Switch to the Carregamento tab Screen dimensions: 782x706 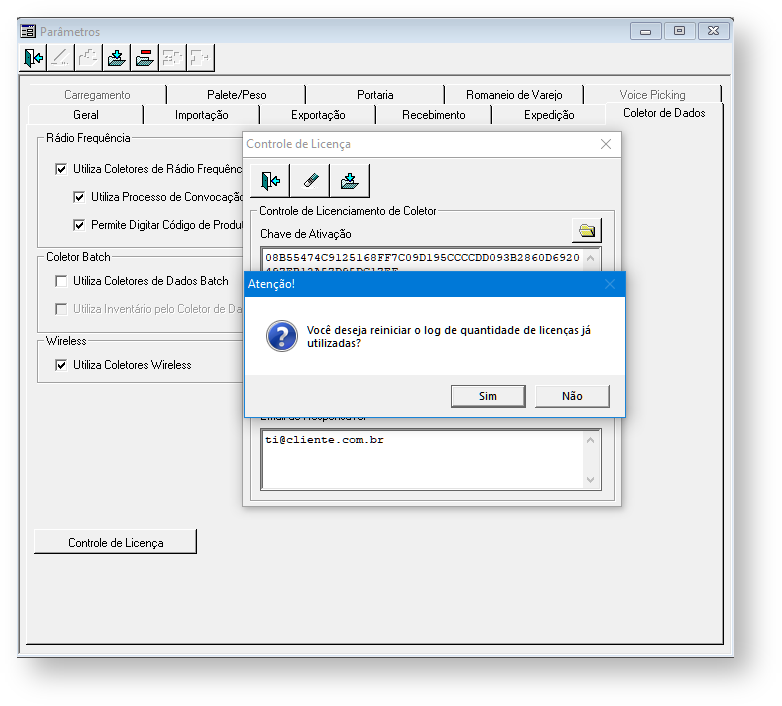click(x=97, y=95)
